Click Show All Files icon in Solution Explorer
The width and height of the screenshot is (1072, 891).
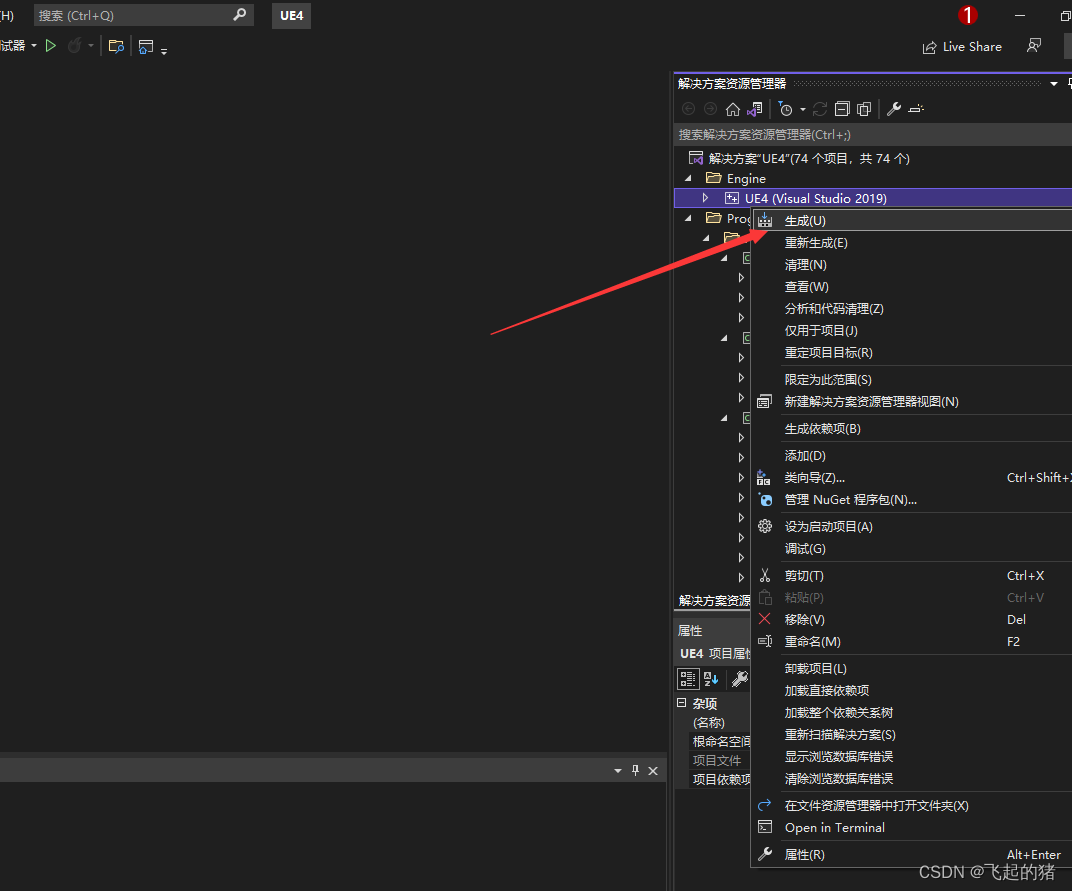click(864, 109)
